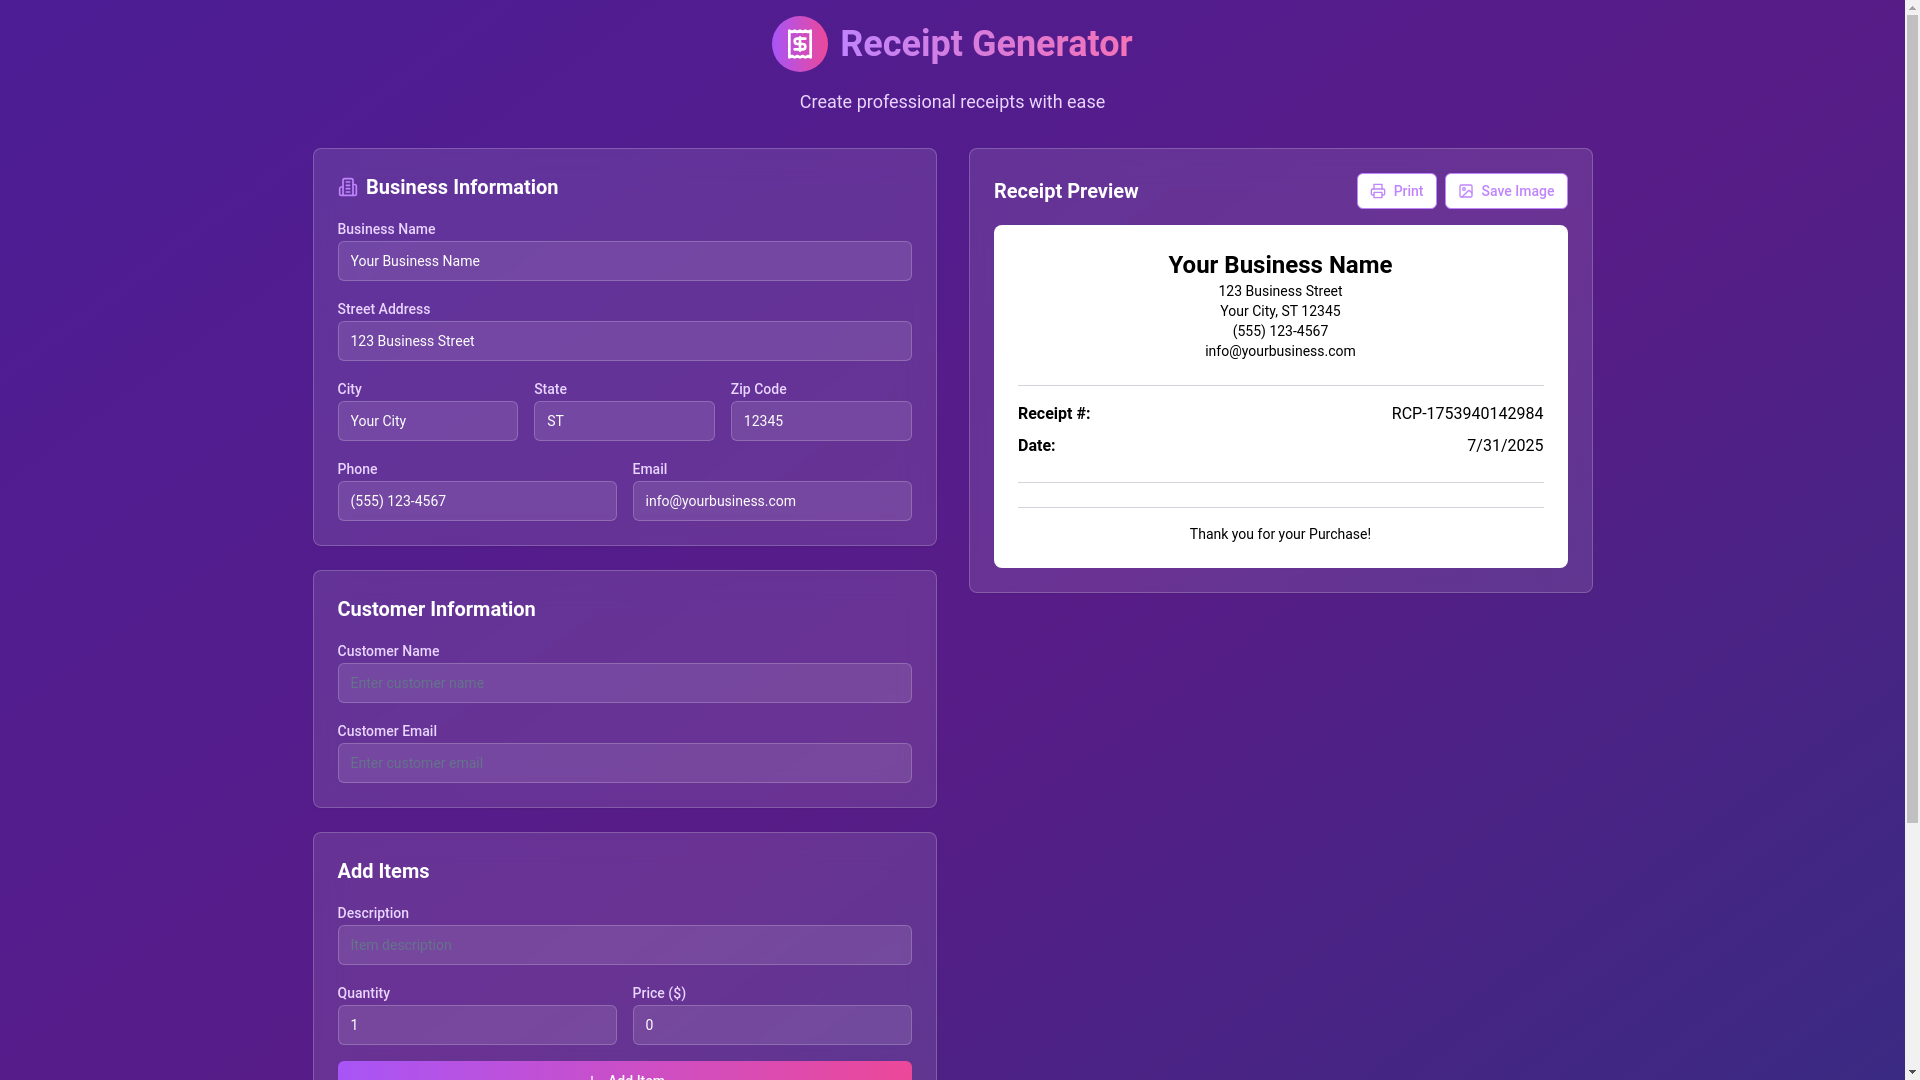This screenshot has width=1920, height=1080.
Task: Focus the Business Name input field
Action: point(624,261)
